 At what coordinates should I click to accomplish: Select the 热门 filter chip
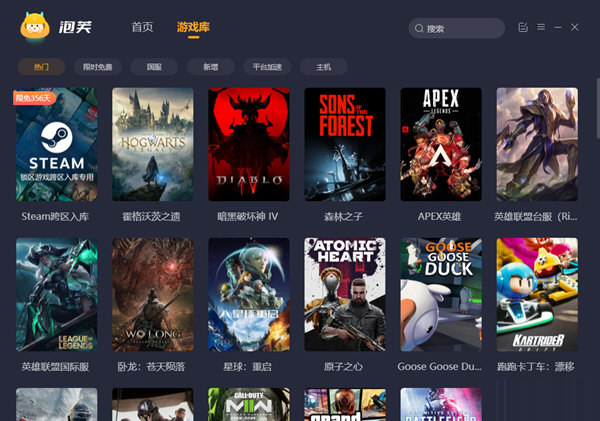41,67
